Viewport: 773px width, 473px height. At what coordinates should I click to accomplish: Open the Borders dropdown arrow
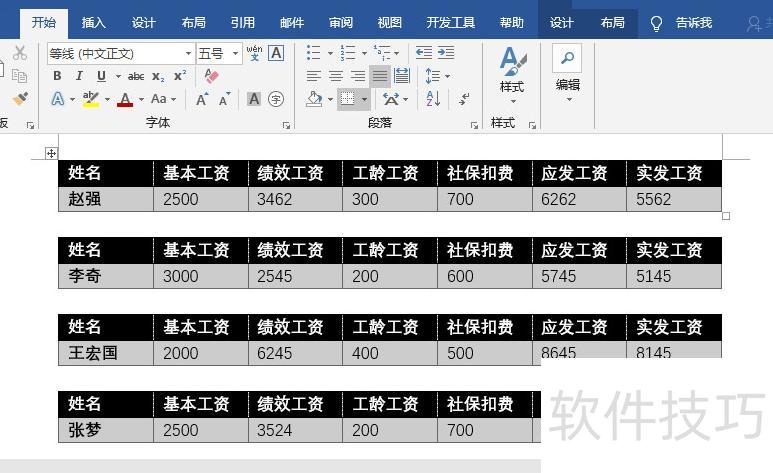(364, 100)
